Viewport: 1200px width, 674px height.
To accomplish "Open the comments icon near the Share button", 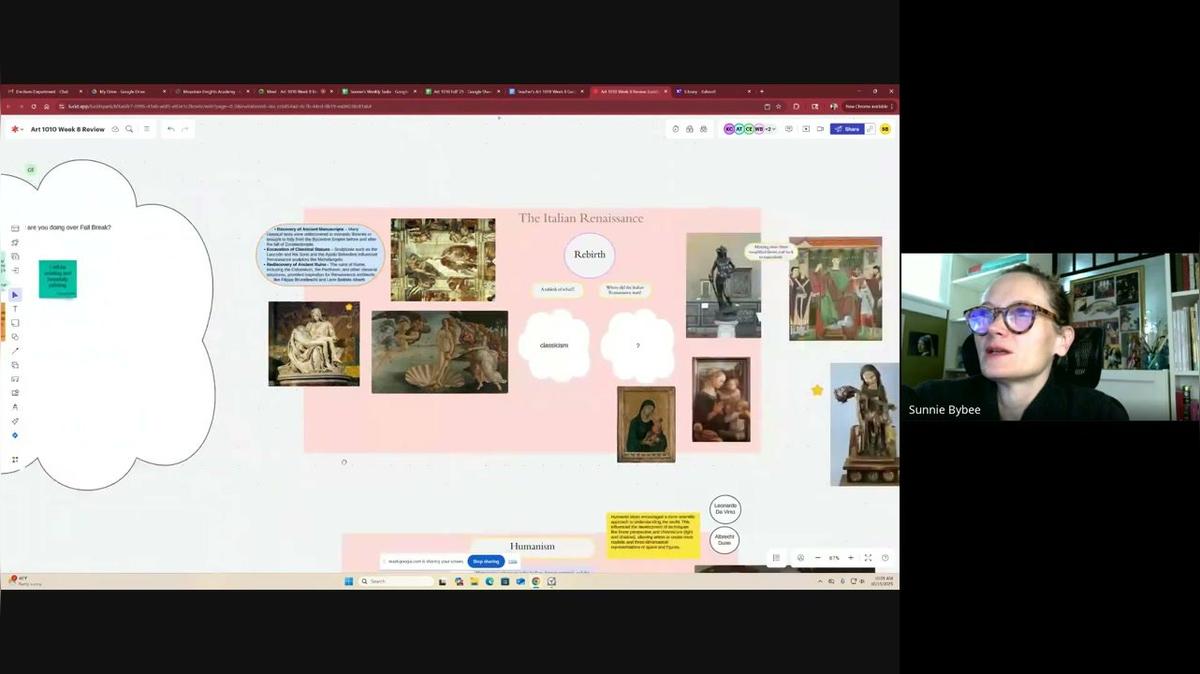I will pyautogui.click(x=789, y=129).
